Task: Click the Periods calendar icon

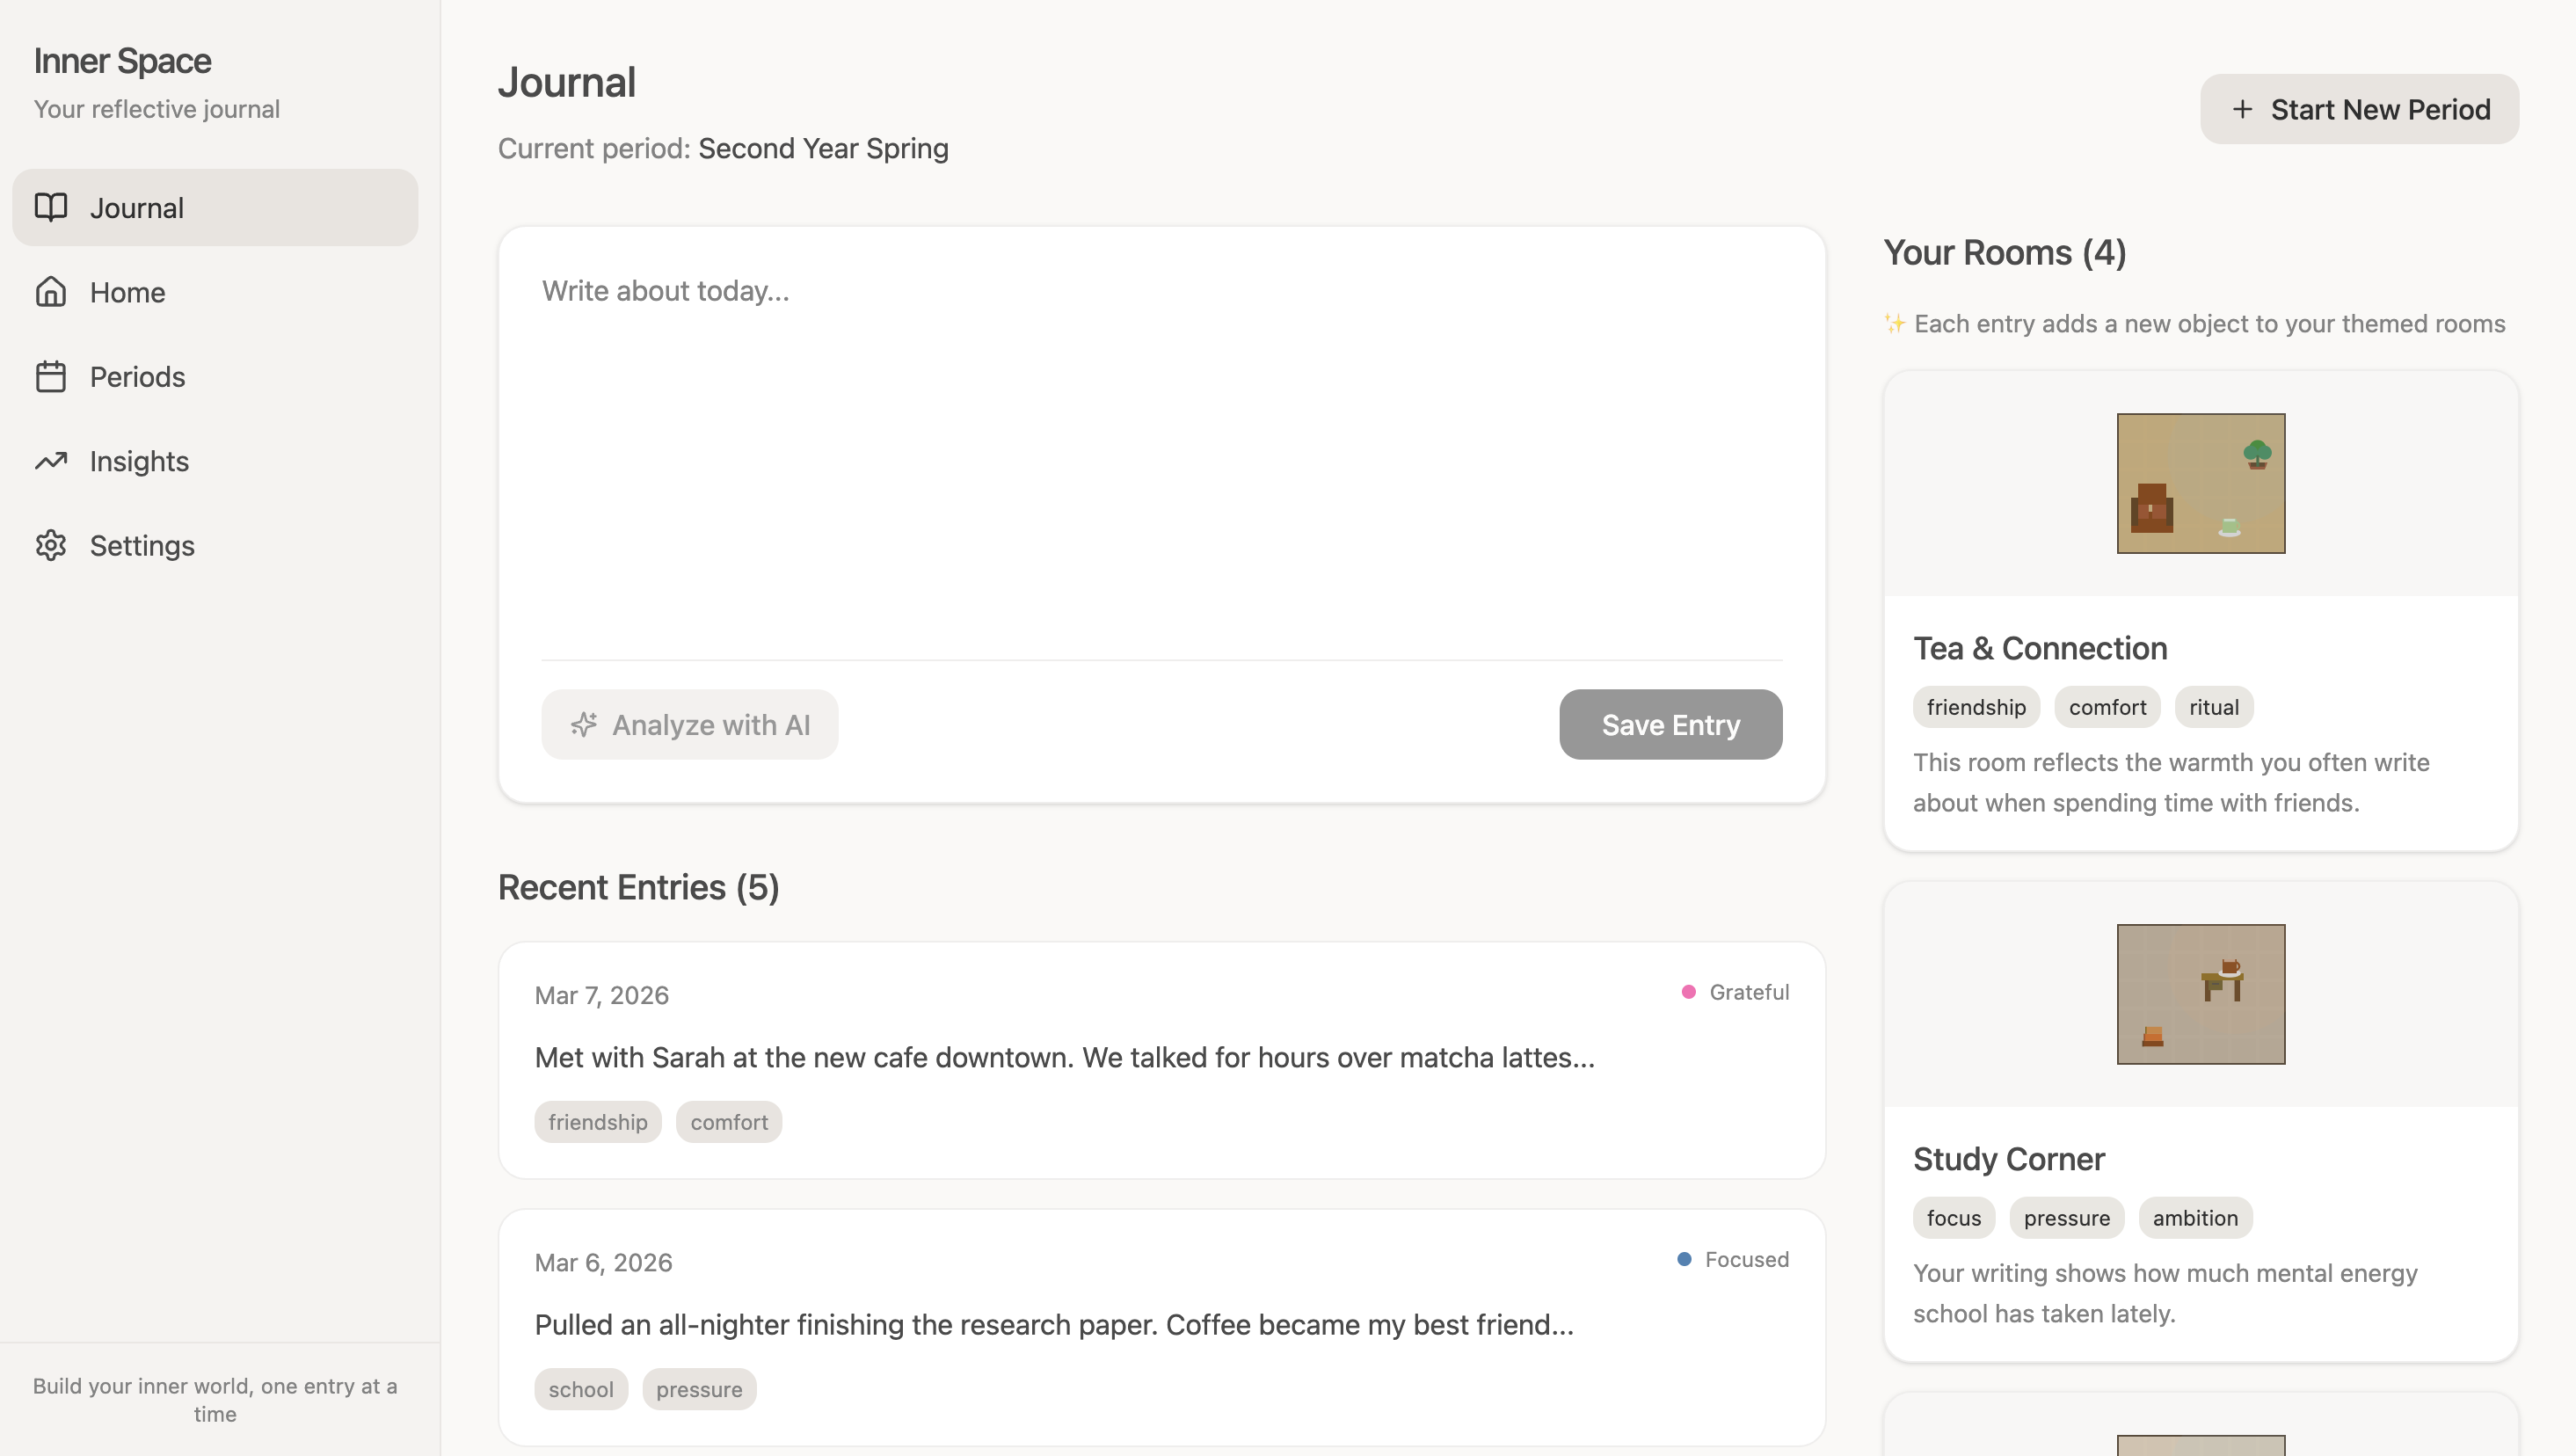Action: 51,377
